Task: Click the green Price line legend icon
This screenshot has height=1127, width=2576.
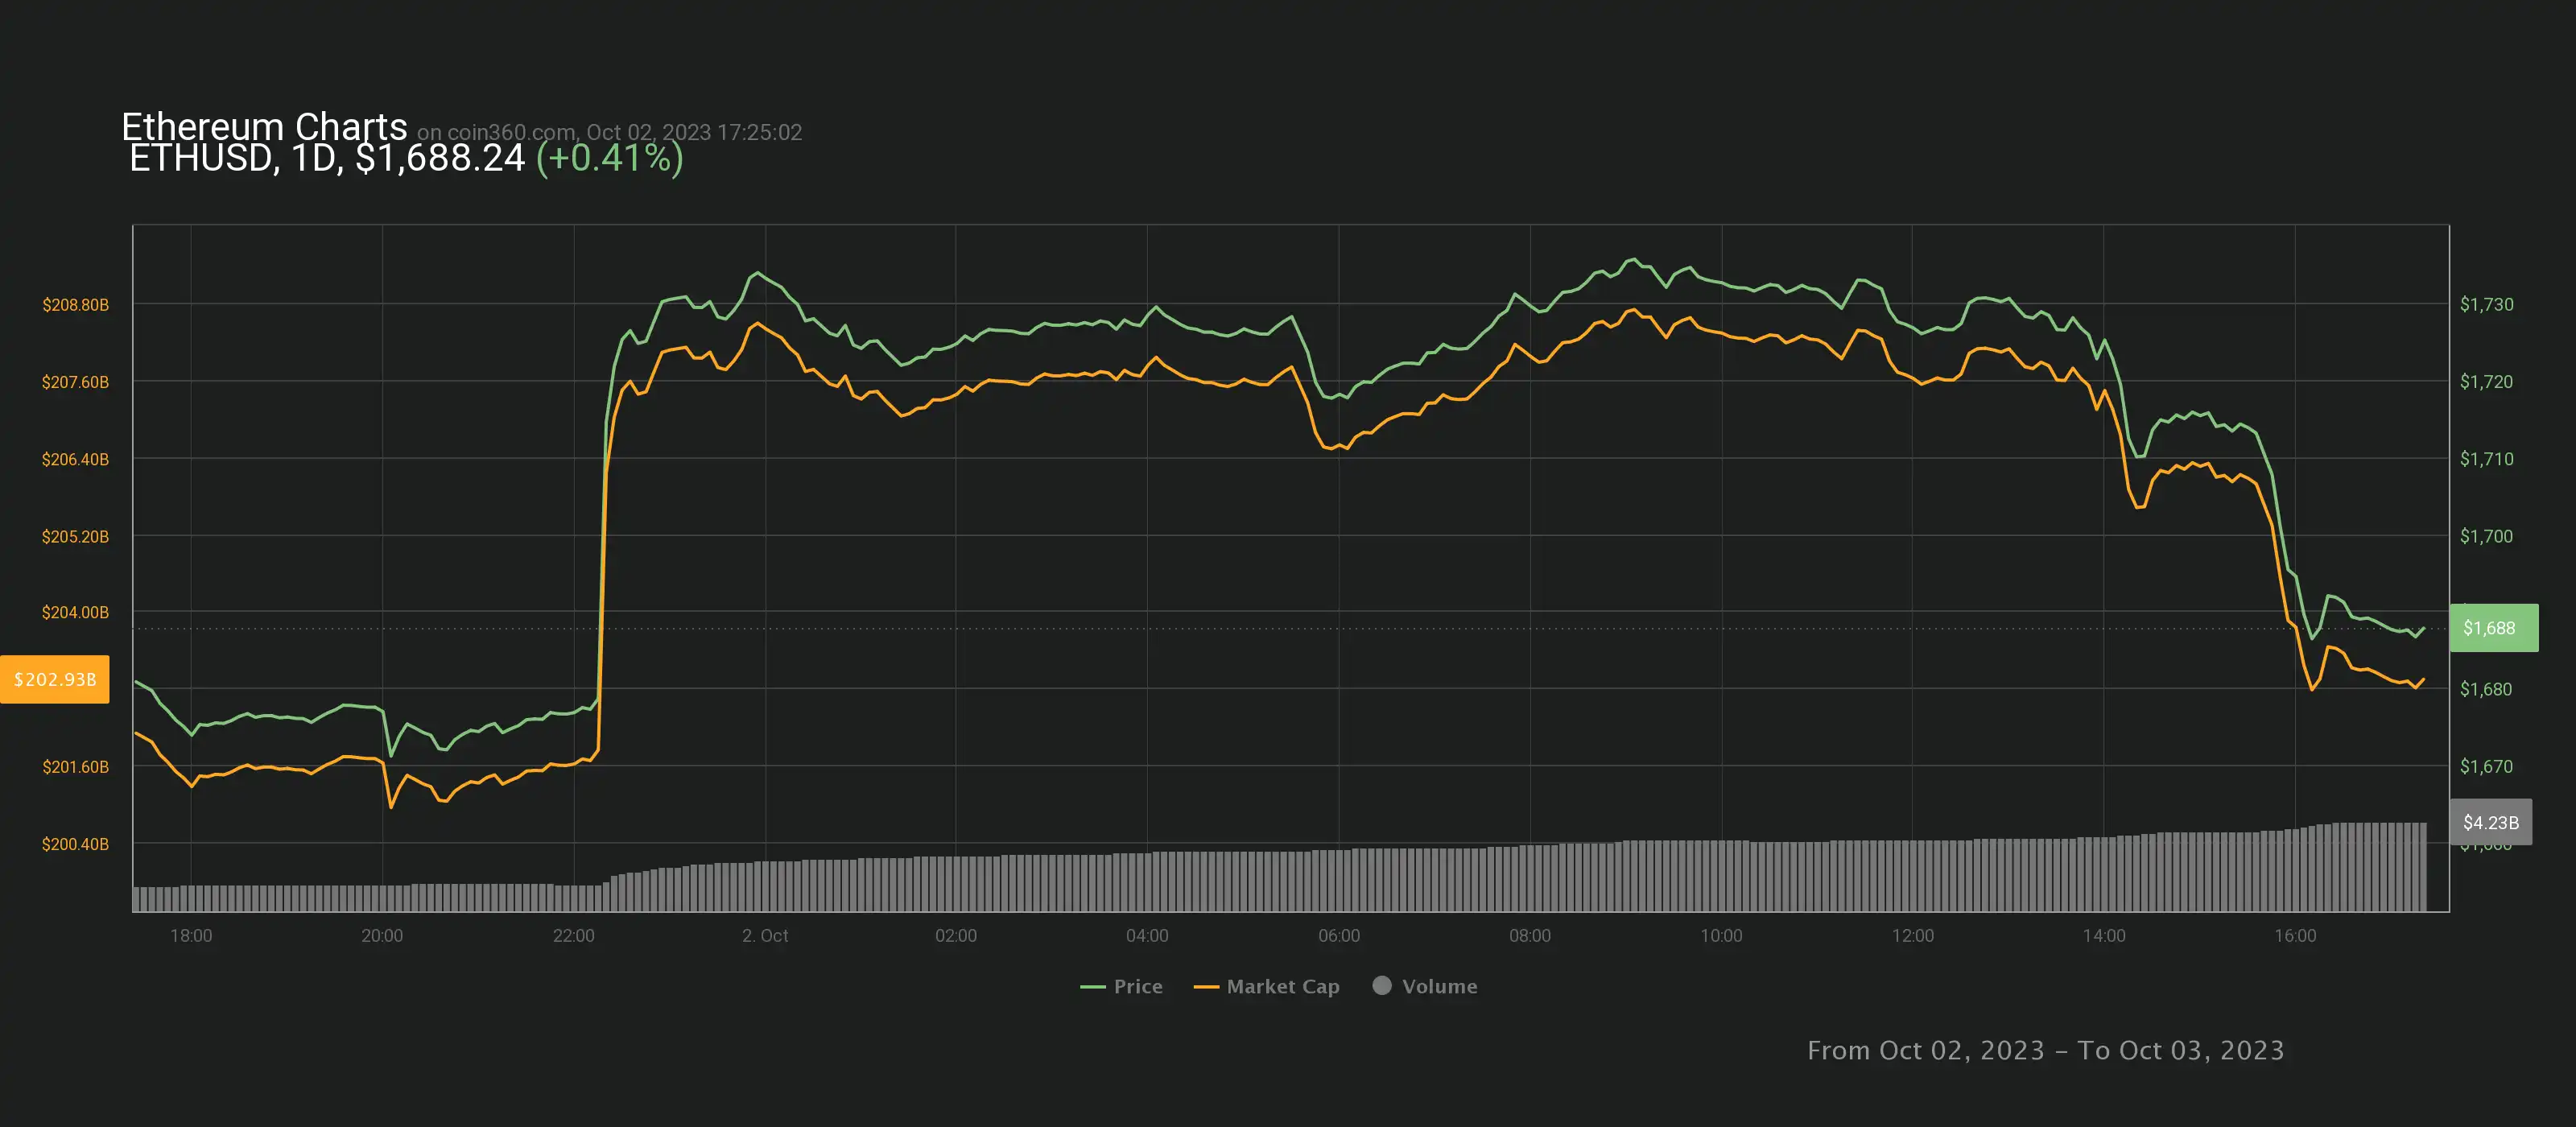Action: pos(1092,987)
